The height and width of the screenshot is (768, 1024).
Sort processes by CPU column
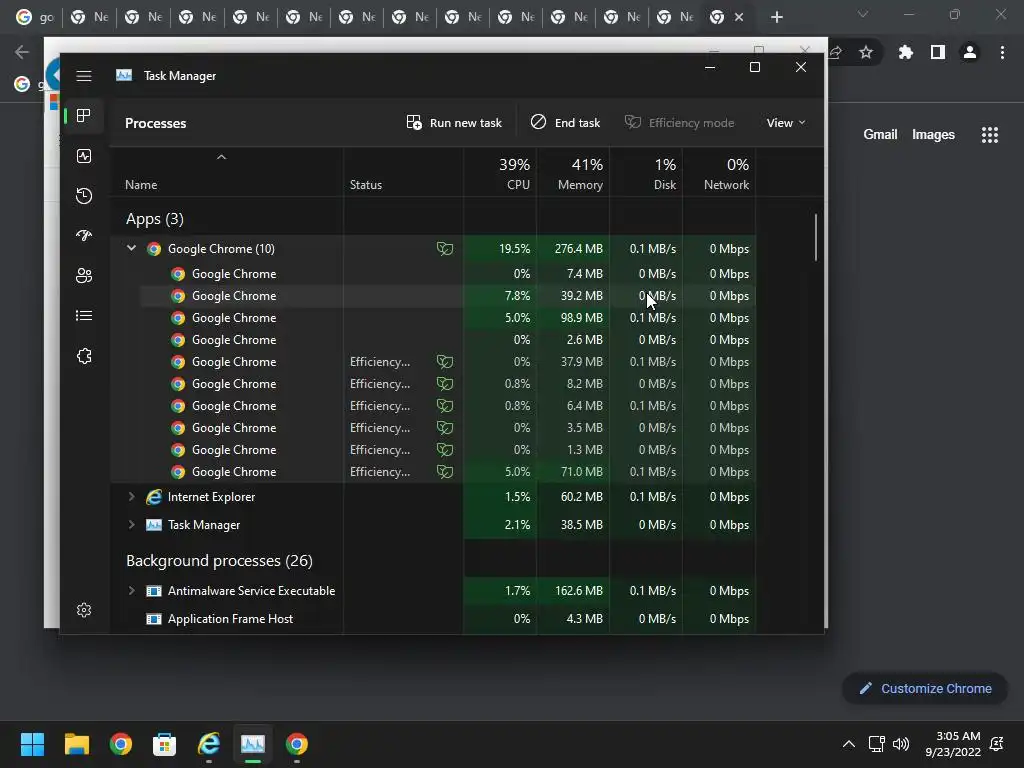click(x=500, y=173)
